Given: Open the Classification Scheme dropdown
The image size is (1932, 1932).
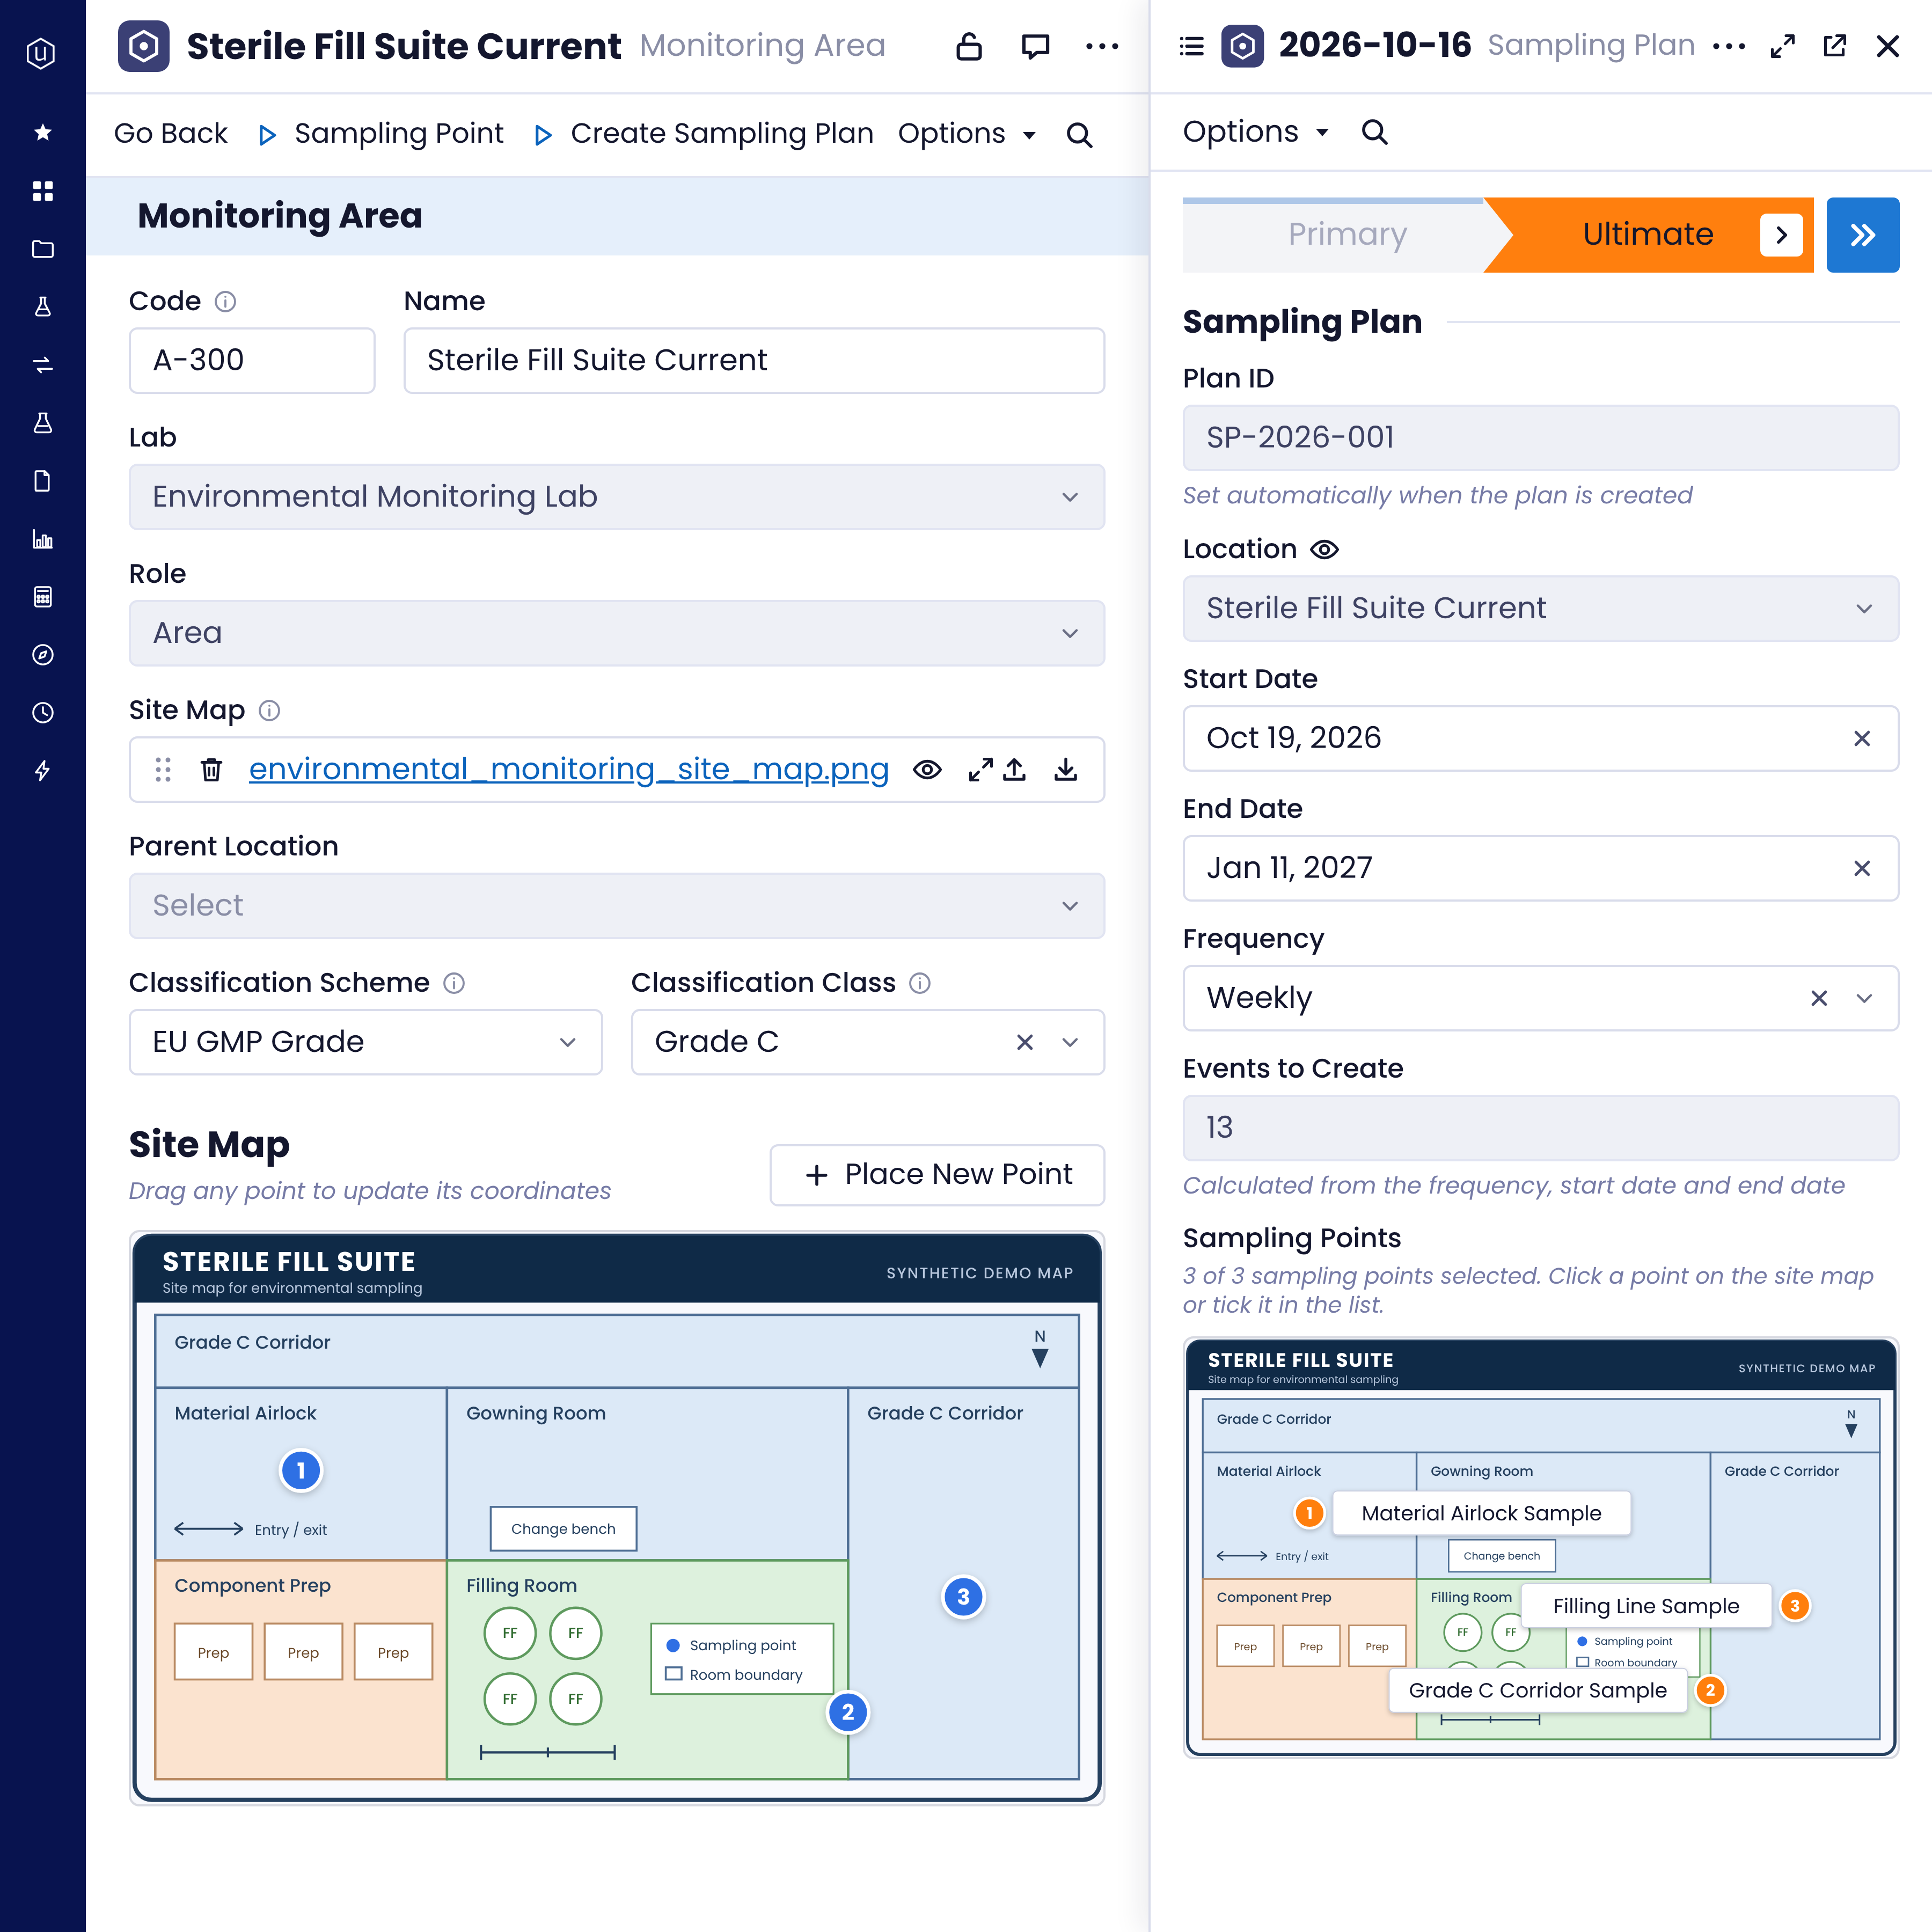Looking at the screenshot, I should 366,1042.
